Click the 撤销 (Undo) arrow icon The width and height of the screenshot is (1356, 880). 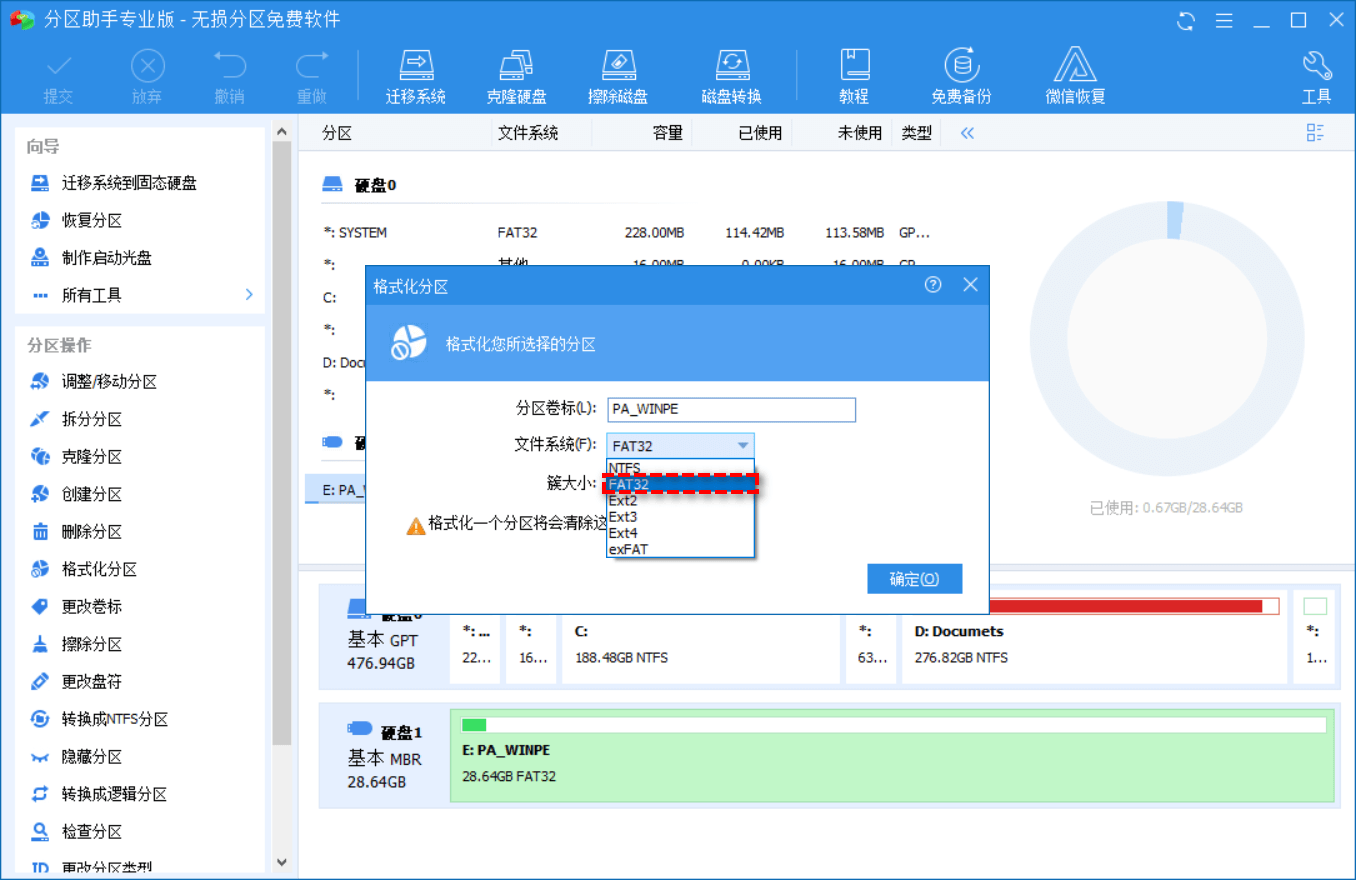pos(229,75)
